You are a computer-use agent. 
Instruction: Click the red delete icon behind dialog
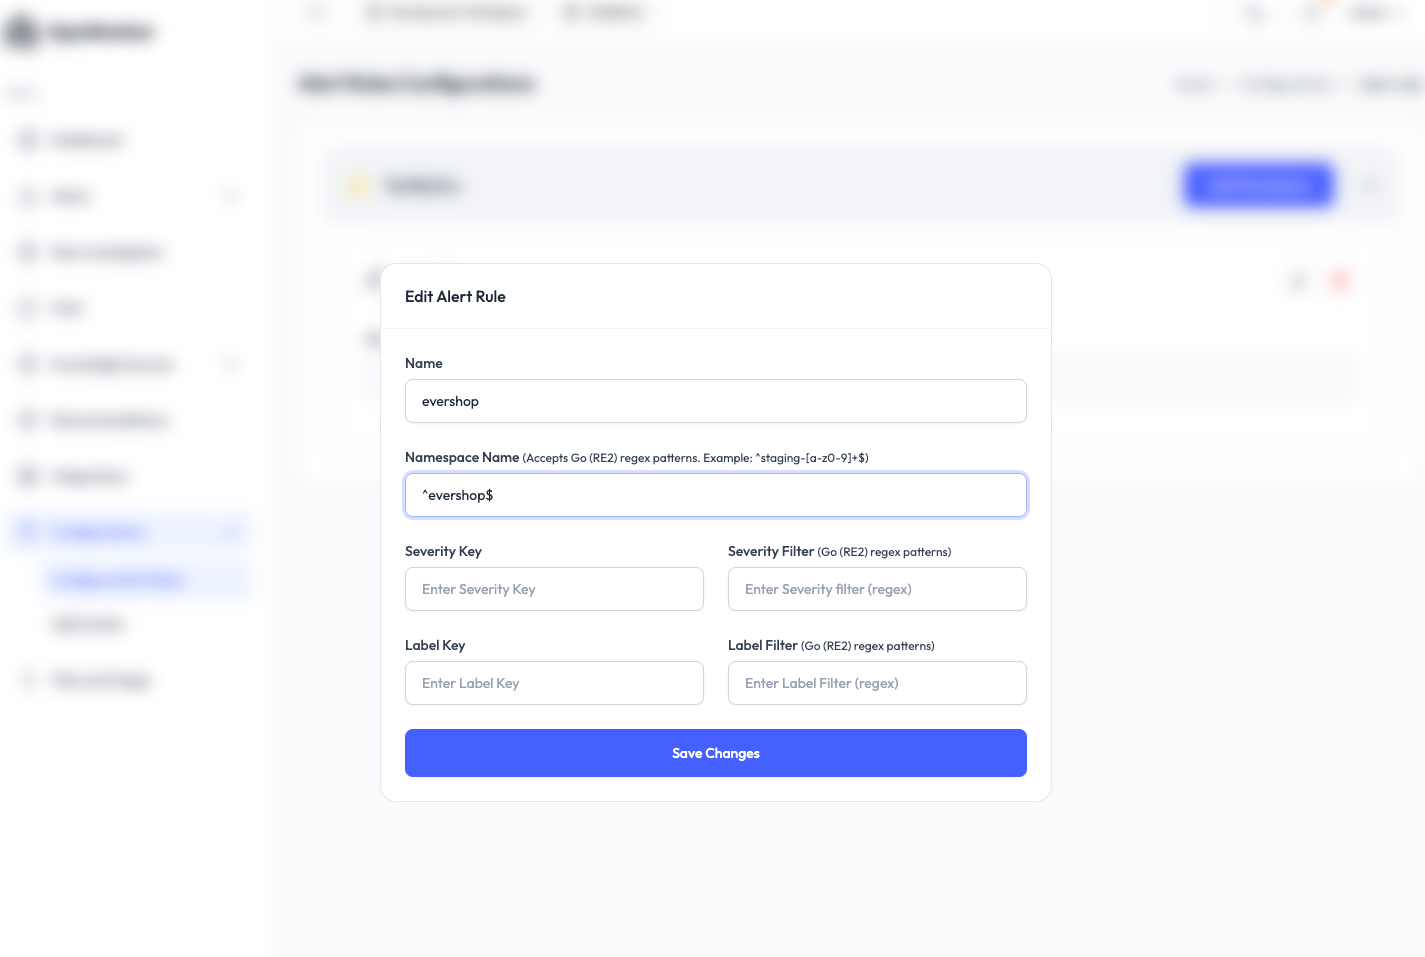tap(1340, 282)
